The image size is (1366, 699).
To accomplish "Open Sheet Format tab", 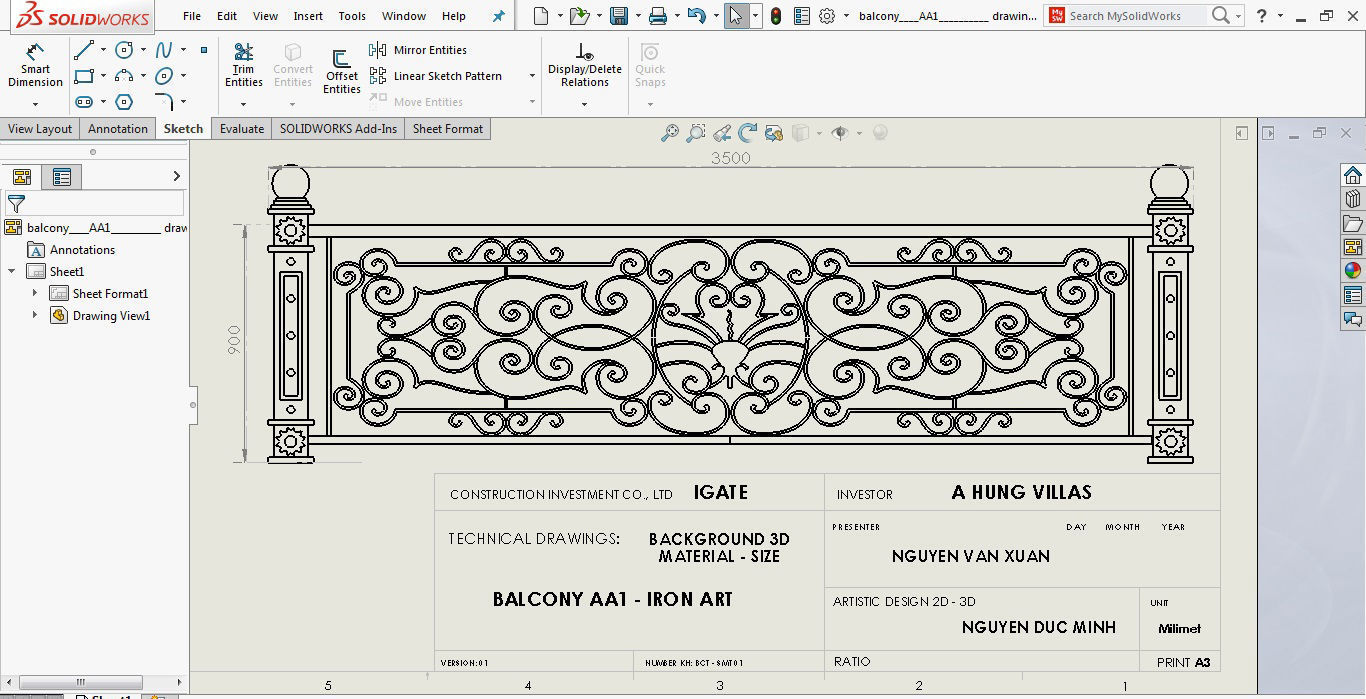I will pyautogui.click(x=448, y=129).
